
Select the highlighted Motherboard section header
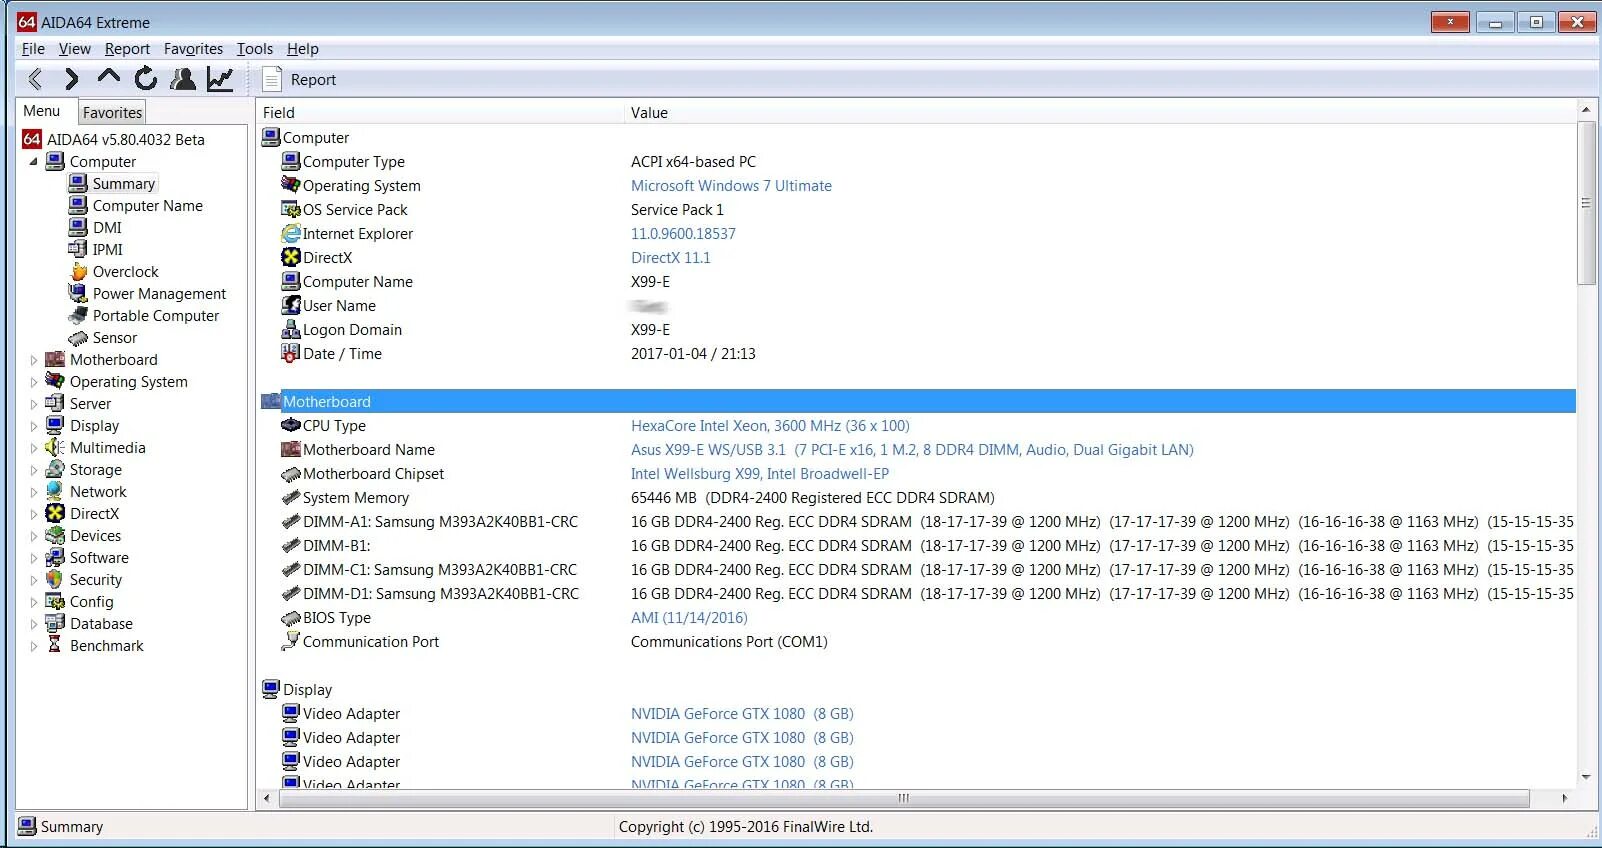[x=918, y=402]
